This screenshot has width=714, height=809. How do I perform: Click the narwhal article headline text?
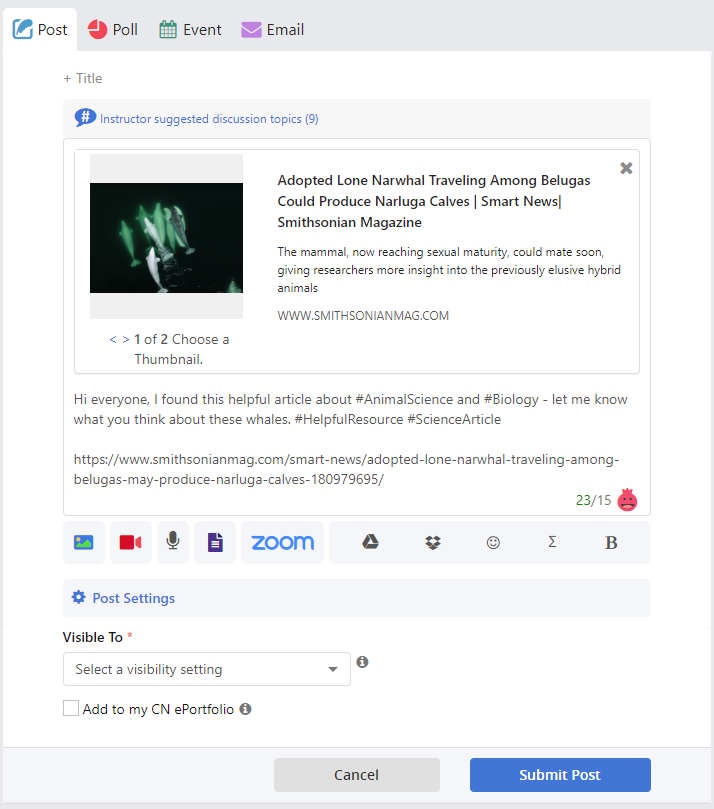434,201
